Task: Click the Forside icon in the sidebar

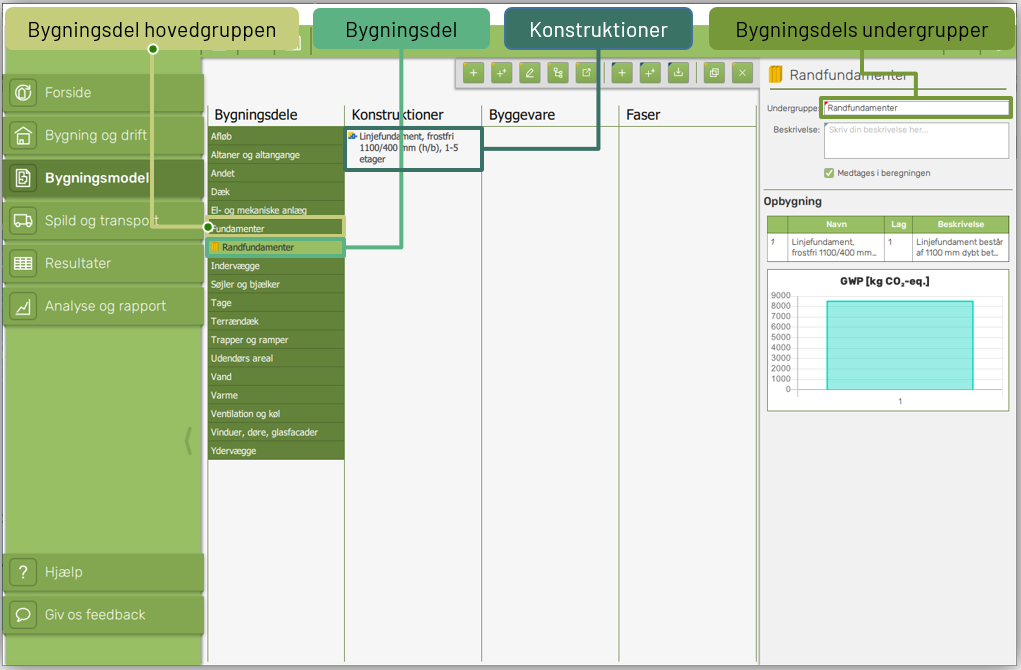Action: pos(24,93)
